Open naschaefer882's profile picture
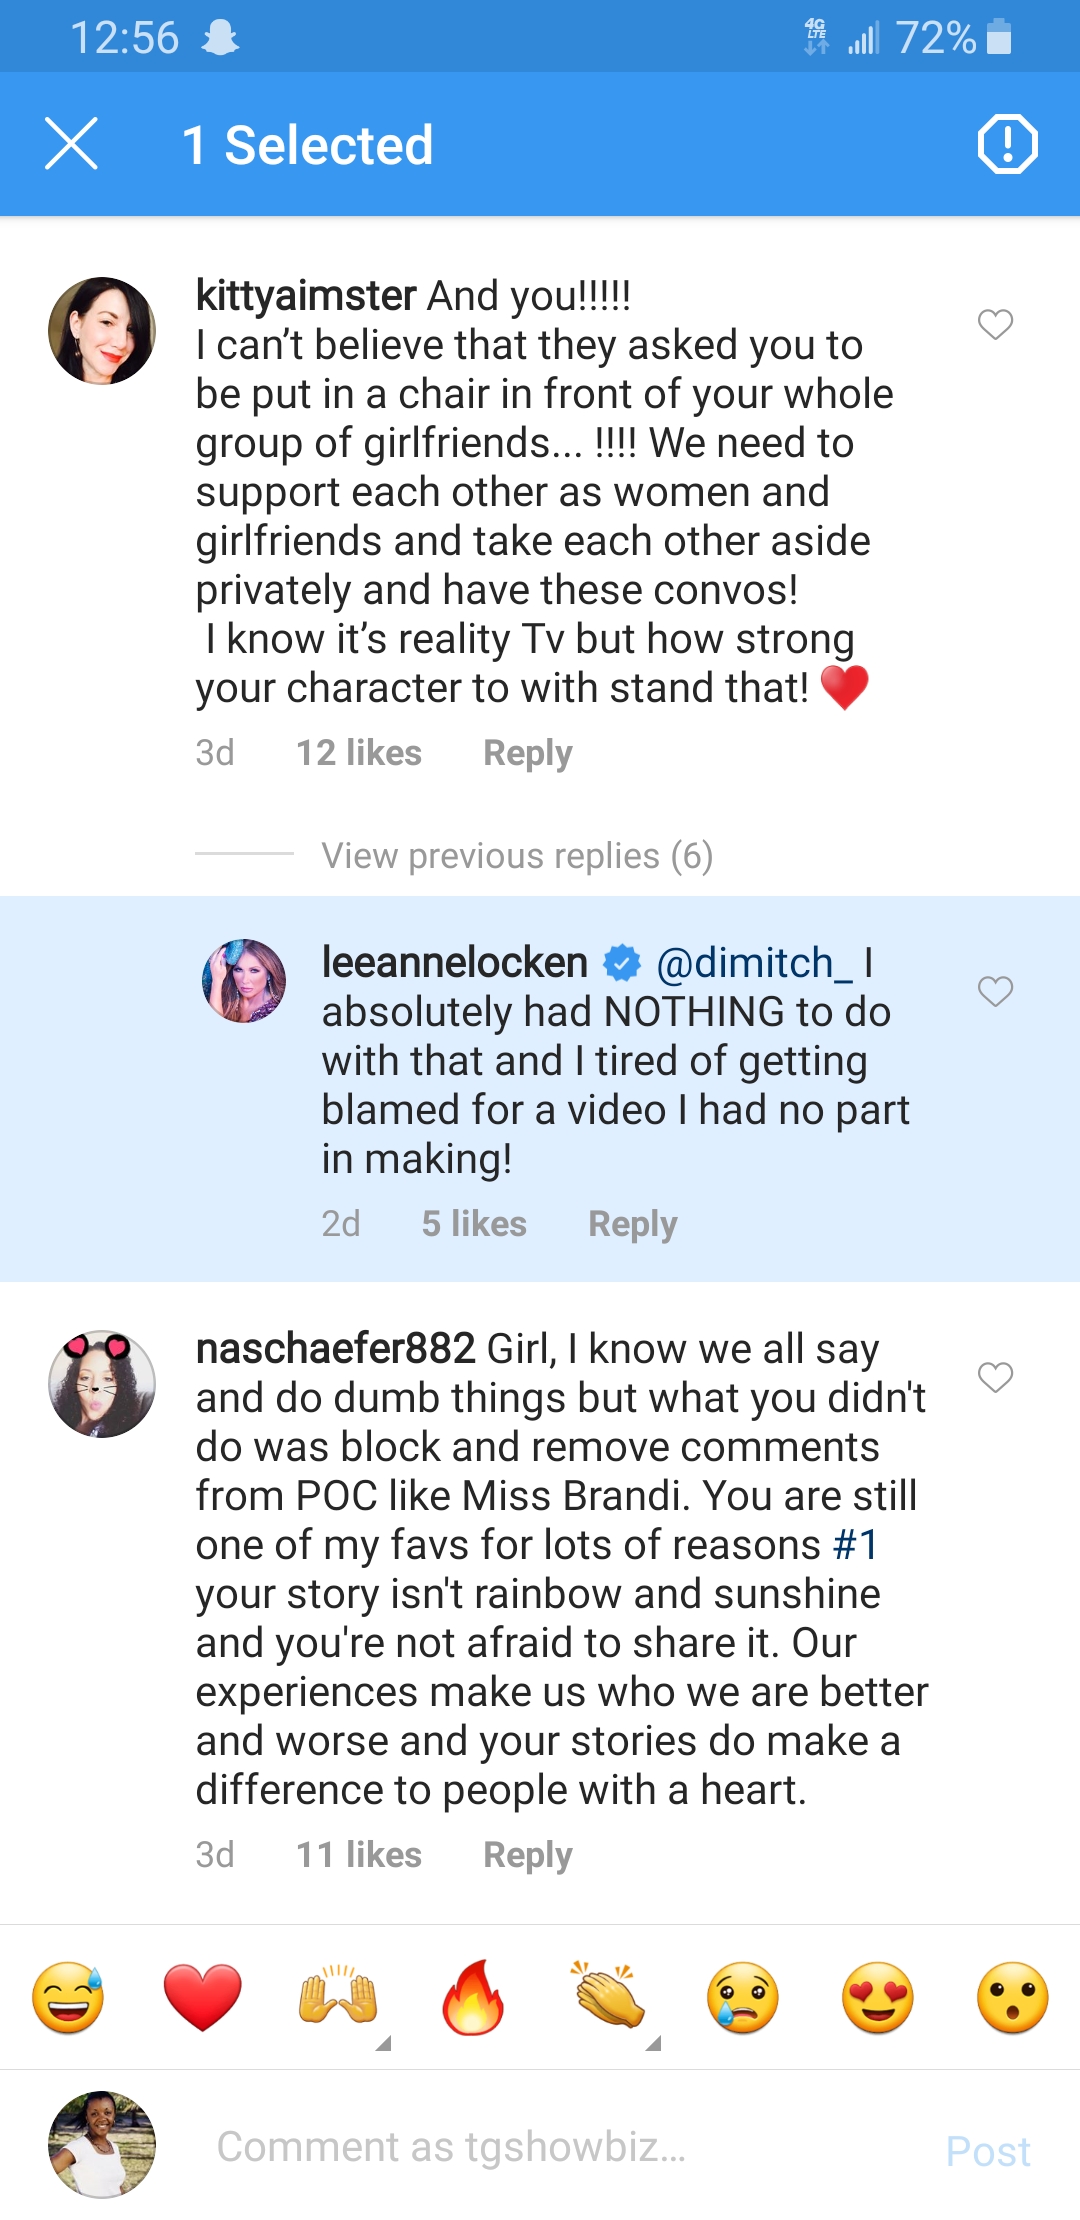The width and height of the screenshot is (1080, 2220). [102, 1384]
